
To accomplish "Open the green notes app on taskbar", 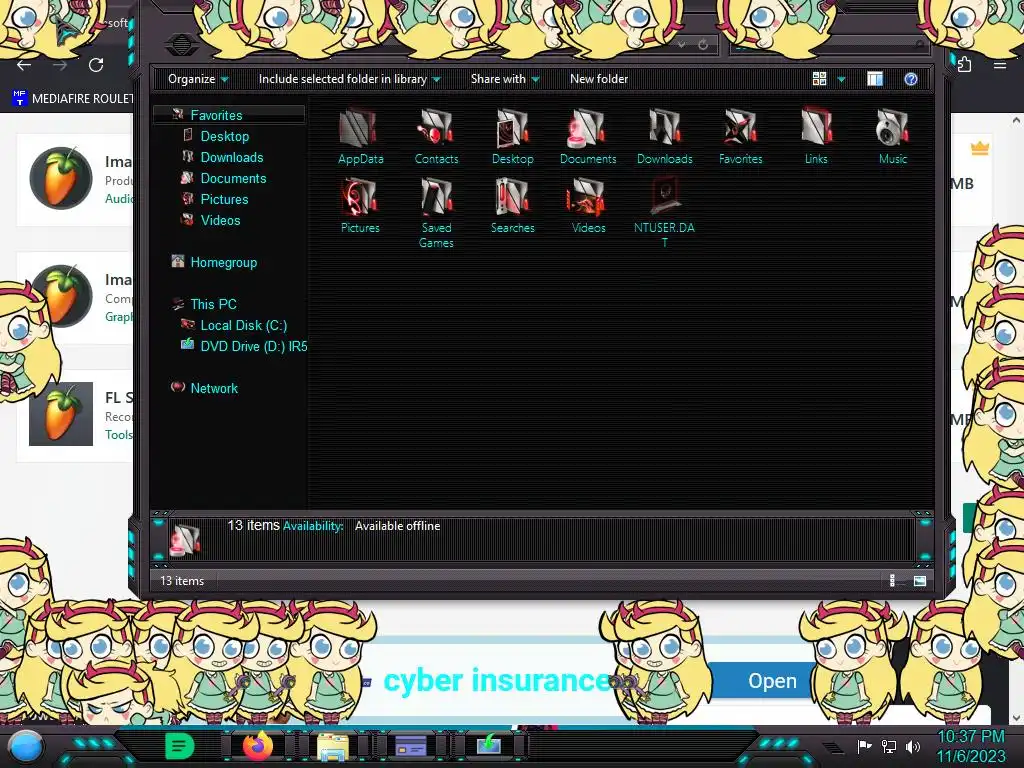I will pyautogui.click(x=180, y=746).
